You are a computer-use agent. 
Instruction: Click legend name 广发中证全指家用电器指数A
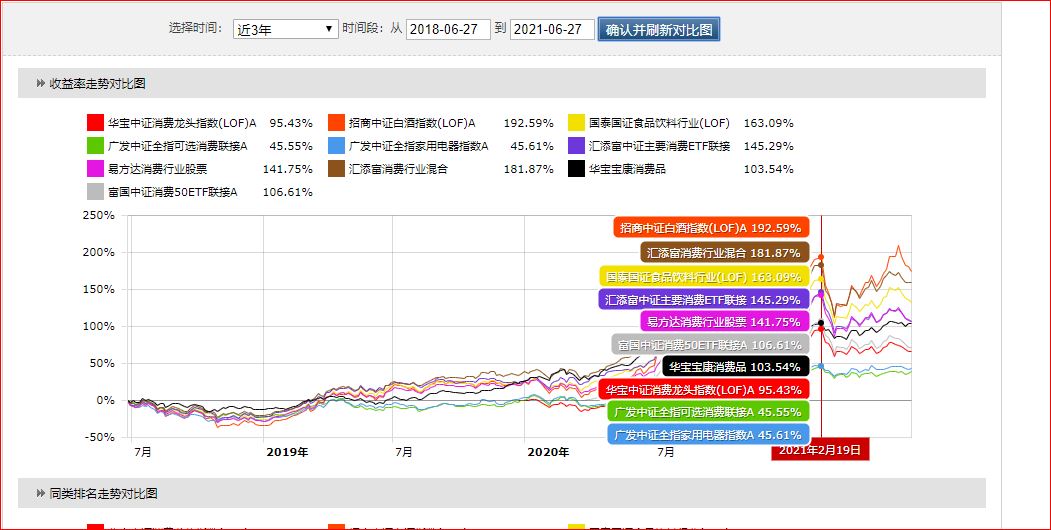pos(418,146)
